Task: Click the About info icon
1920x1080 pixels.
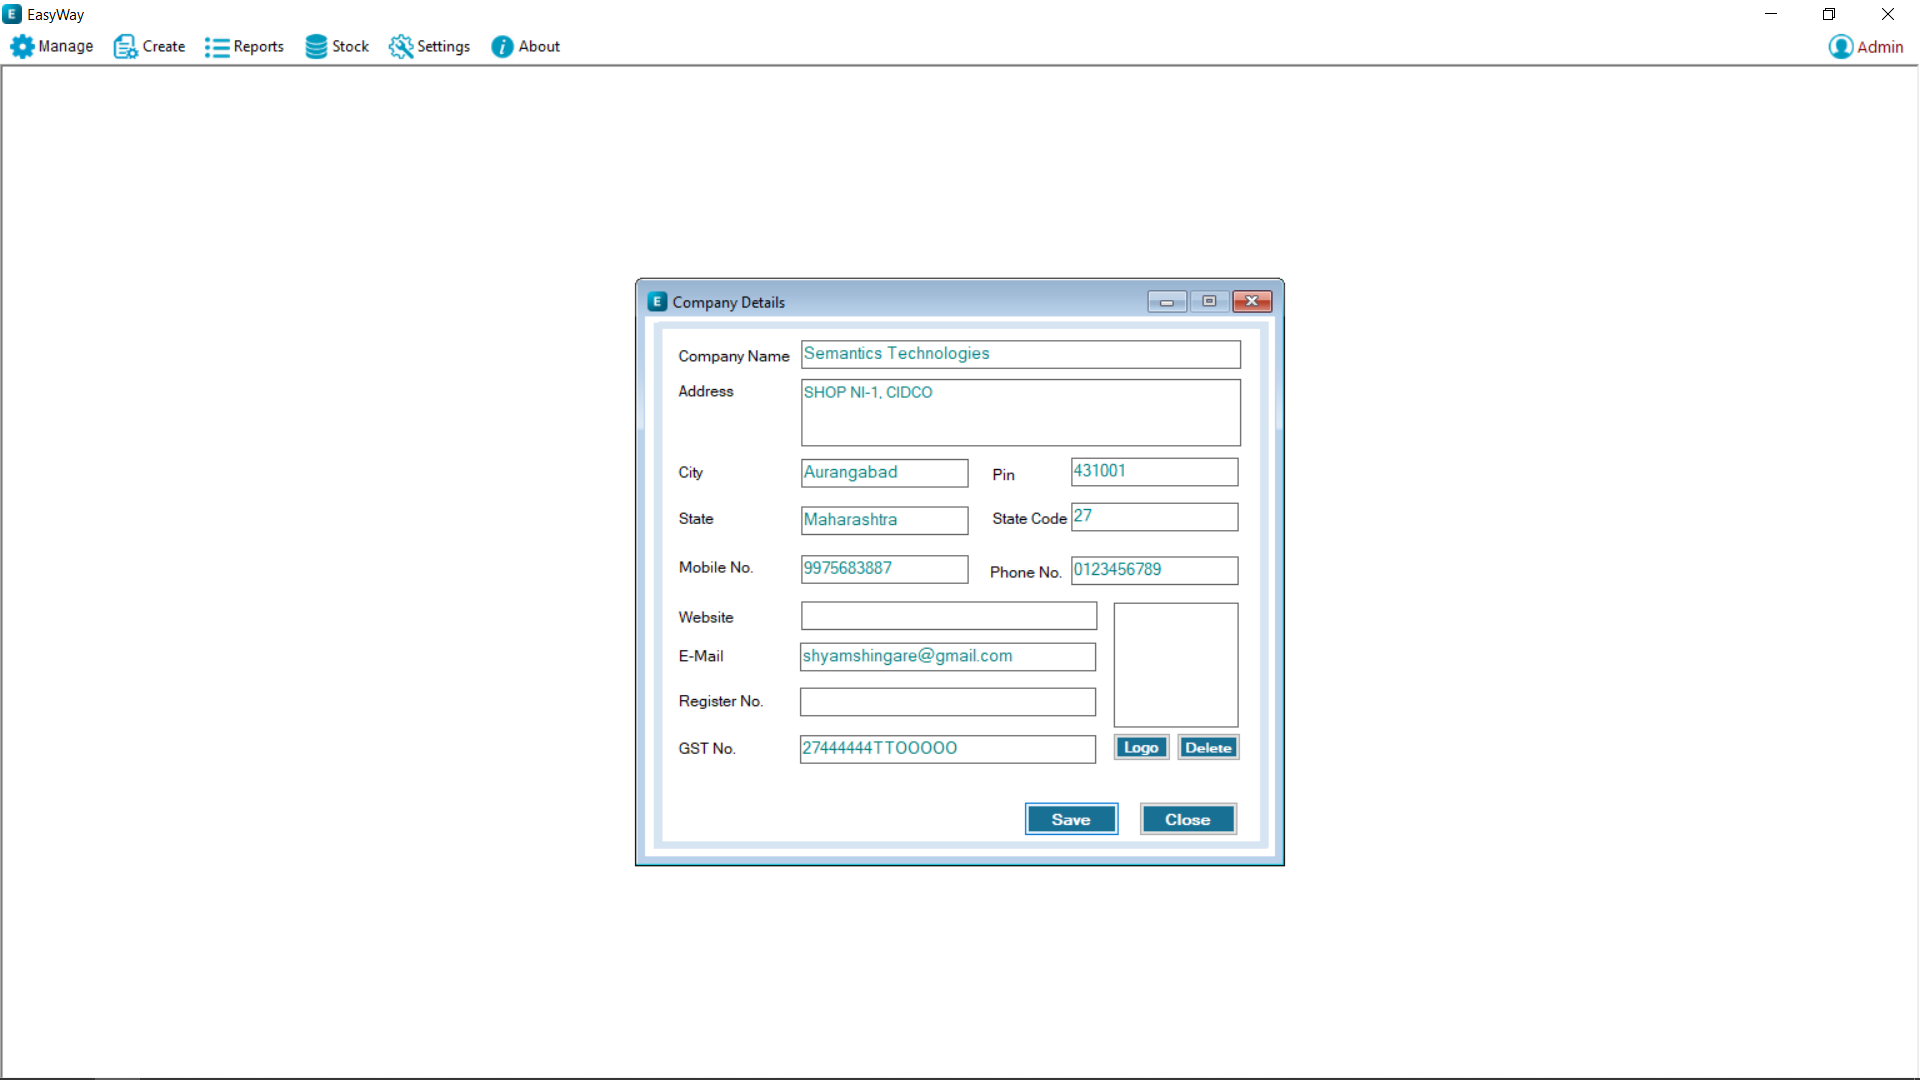Action: (x=502, y=47)
